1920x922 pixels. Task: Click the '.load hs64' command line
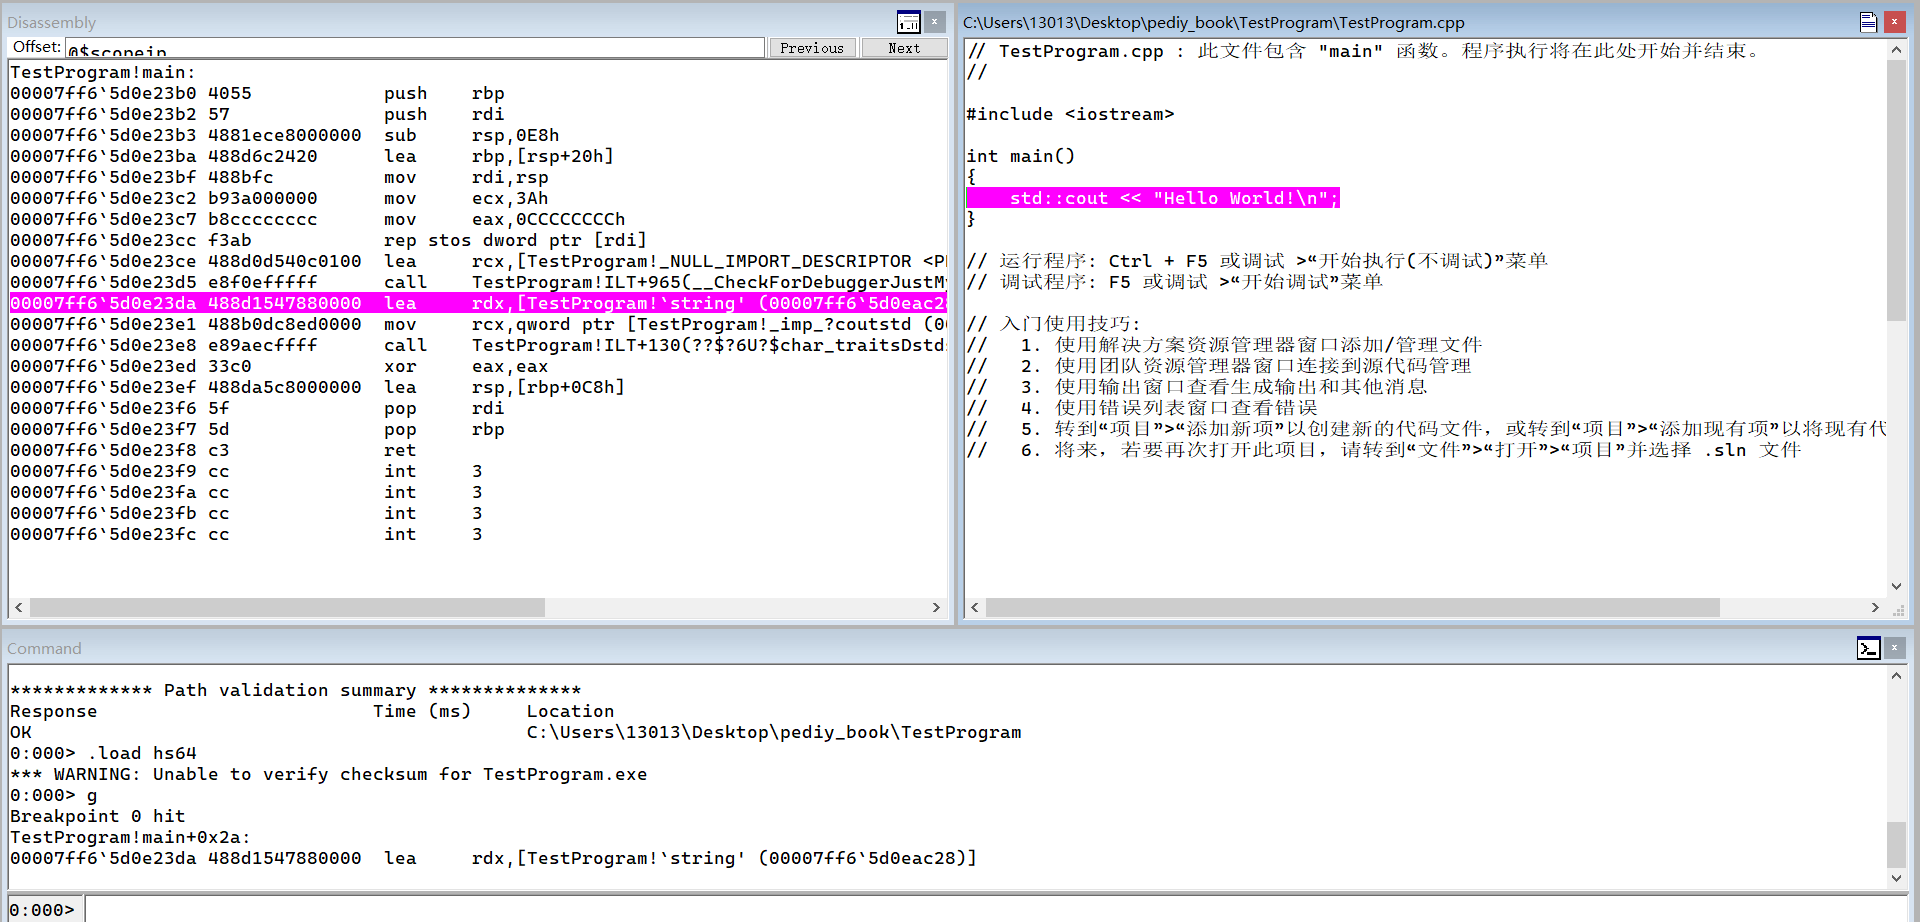tap(103, 753)
